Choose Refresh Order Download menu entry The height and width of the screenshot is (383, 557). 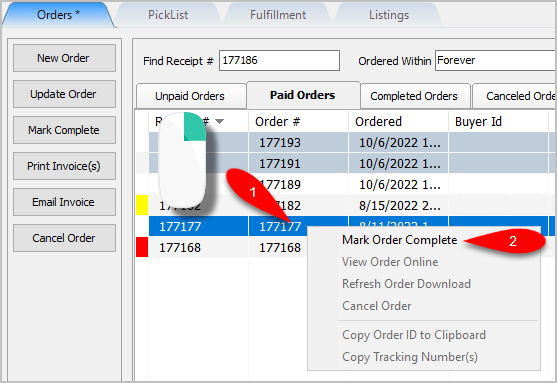tap(406, 284)
